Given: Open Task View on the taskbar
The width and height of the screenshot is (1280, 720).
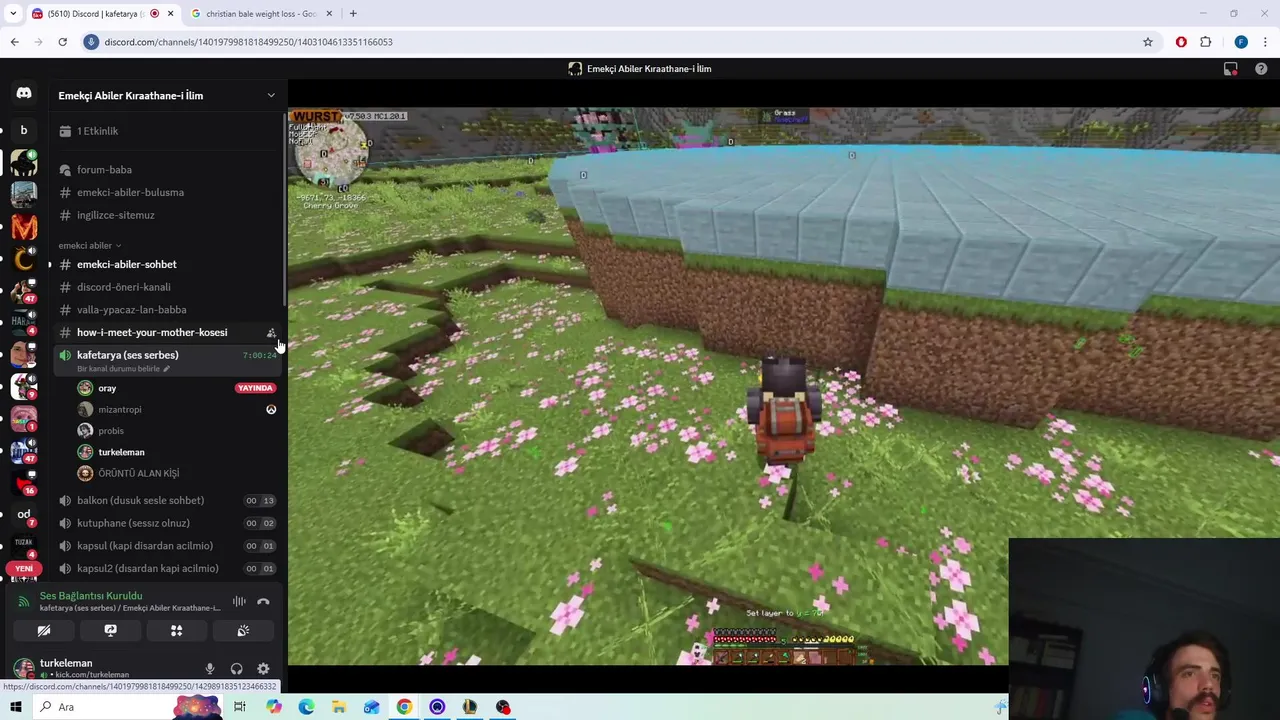Looking at the screenshot, I should 240,707.
